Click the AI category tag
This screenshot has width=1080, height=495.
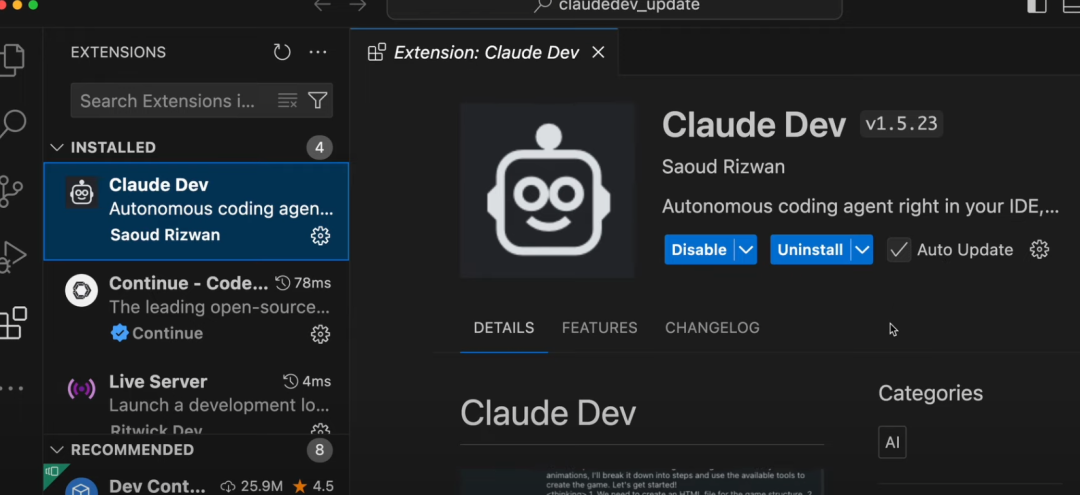[892, 442]
